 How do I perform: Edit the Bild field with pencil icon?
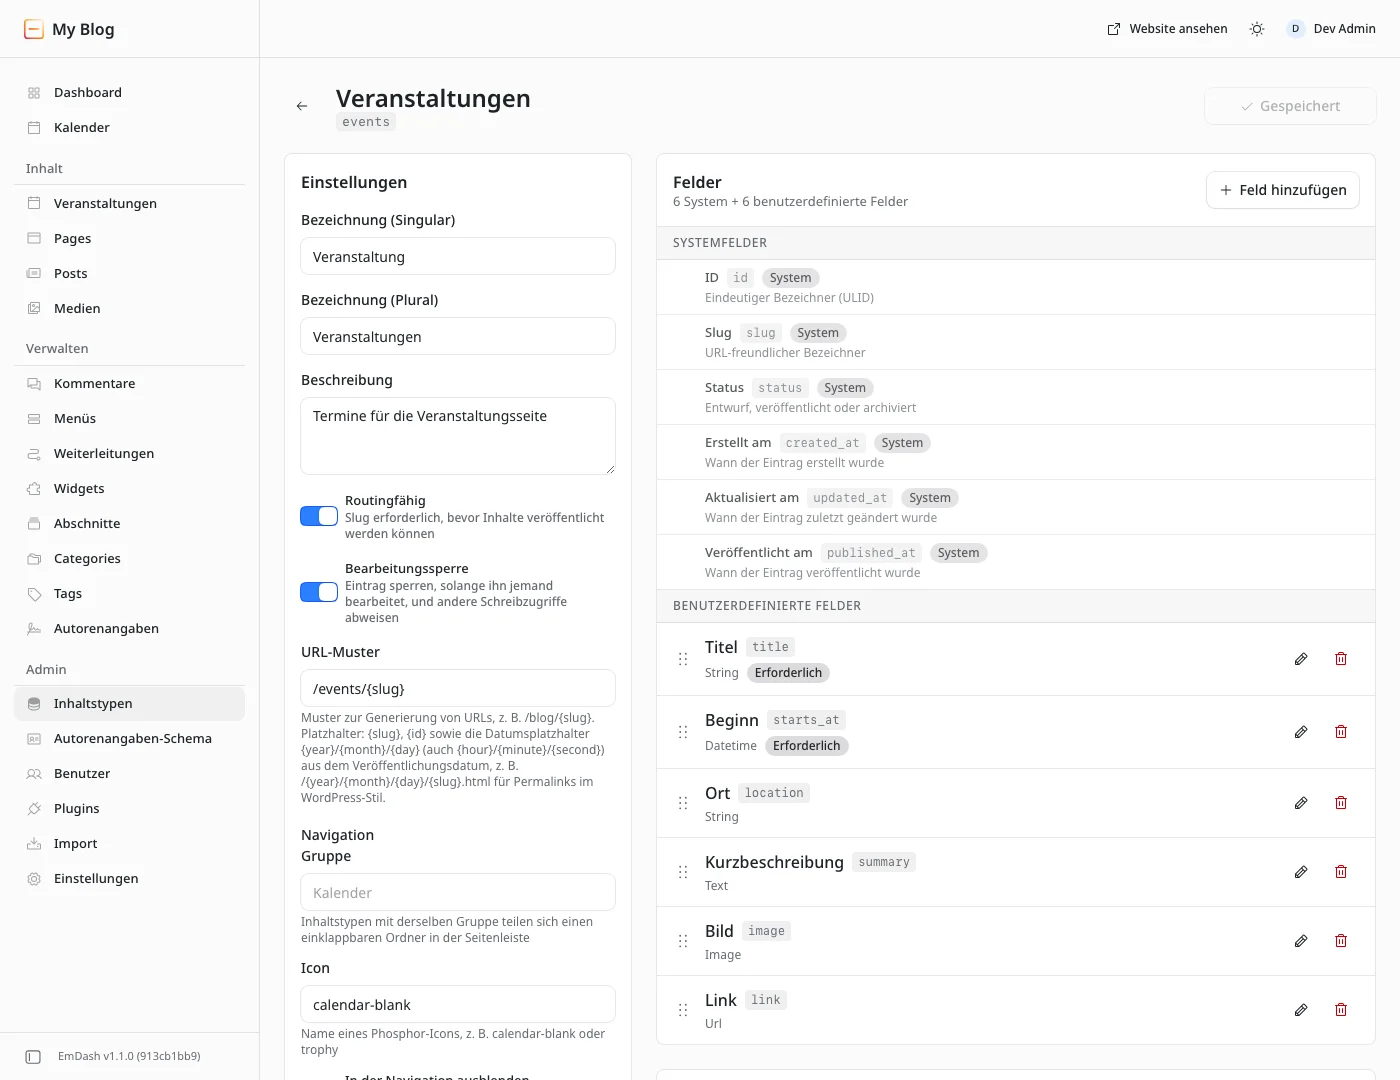point(1301,941)
